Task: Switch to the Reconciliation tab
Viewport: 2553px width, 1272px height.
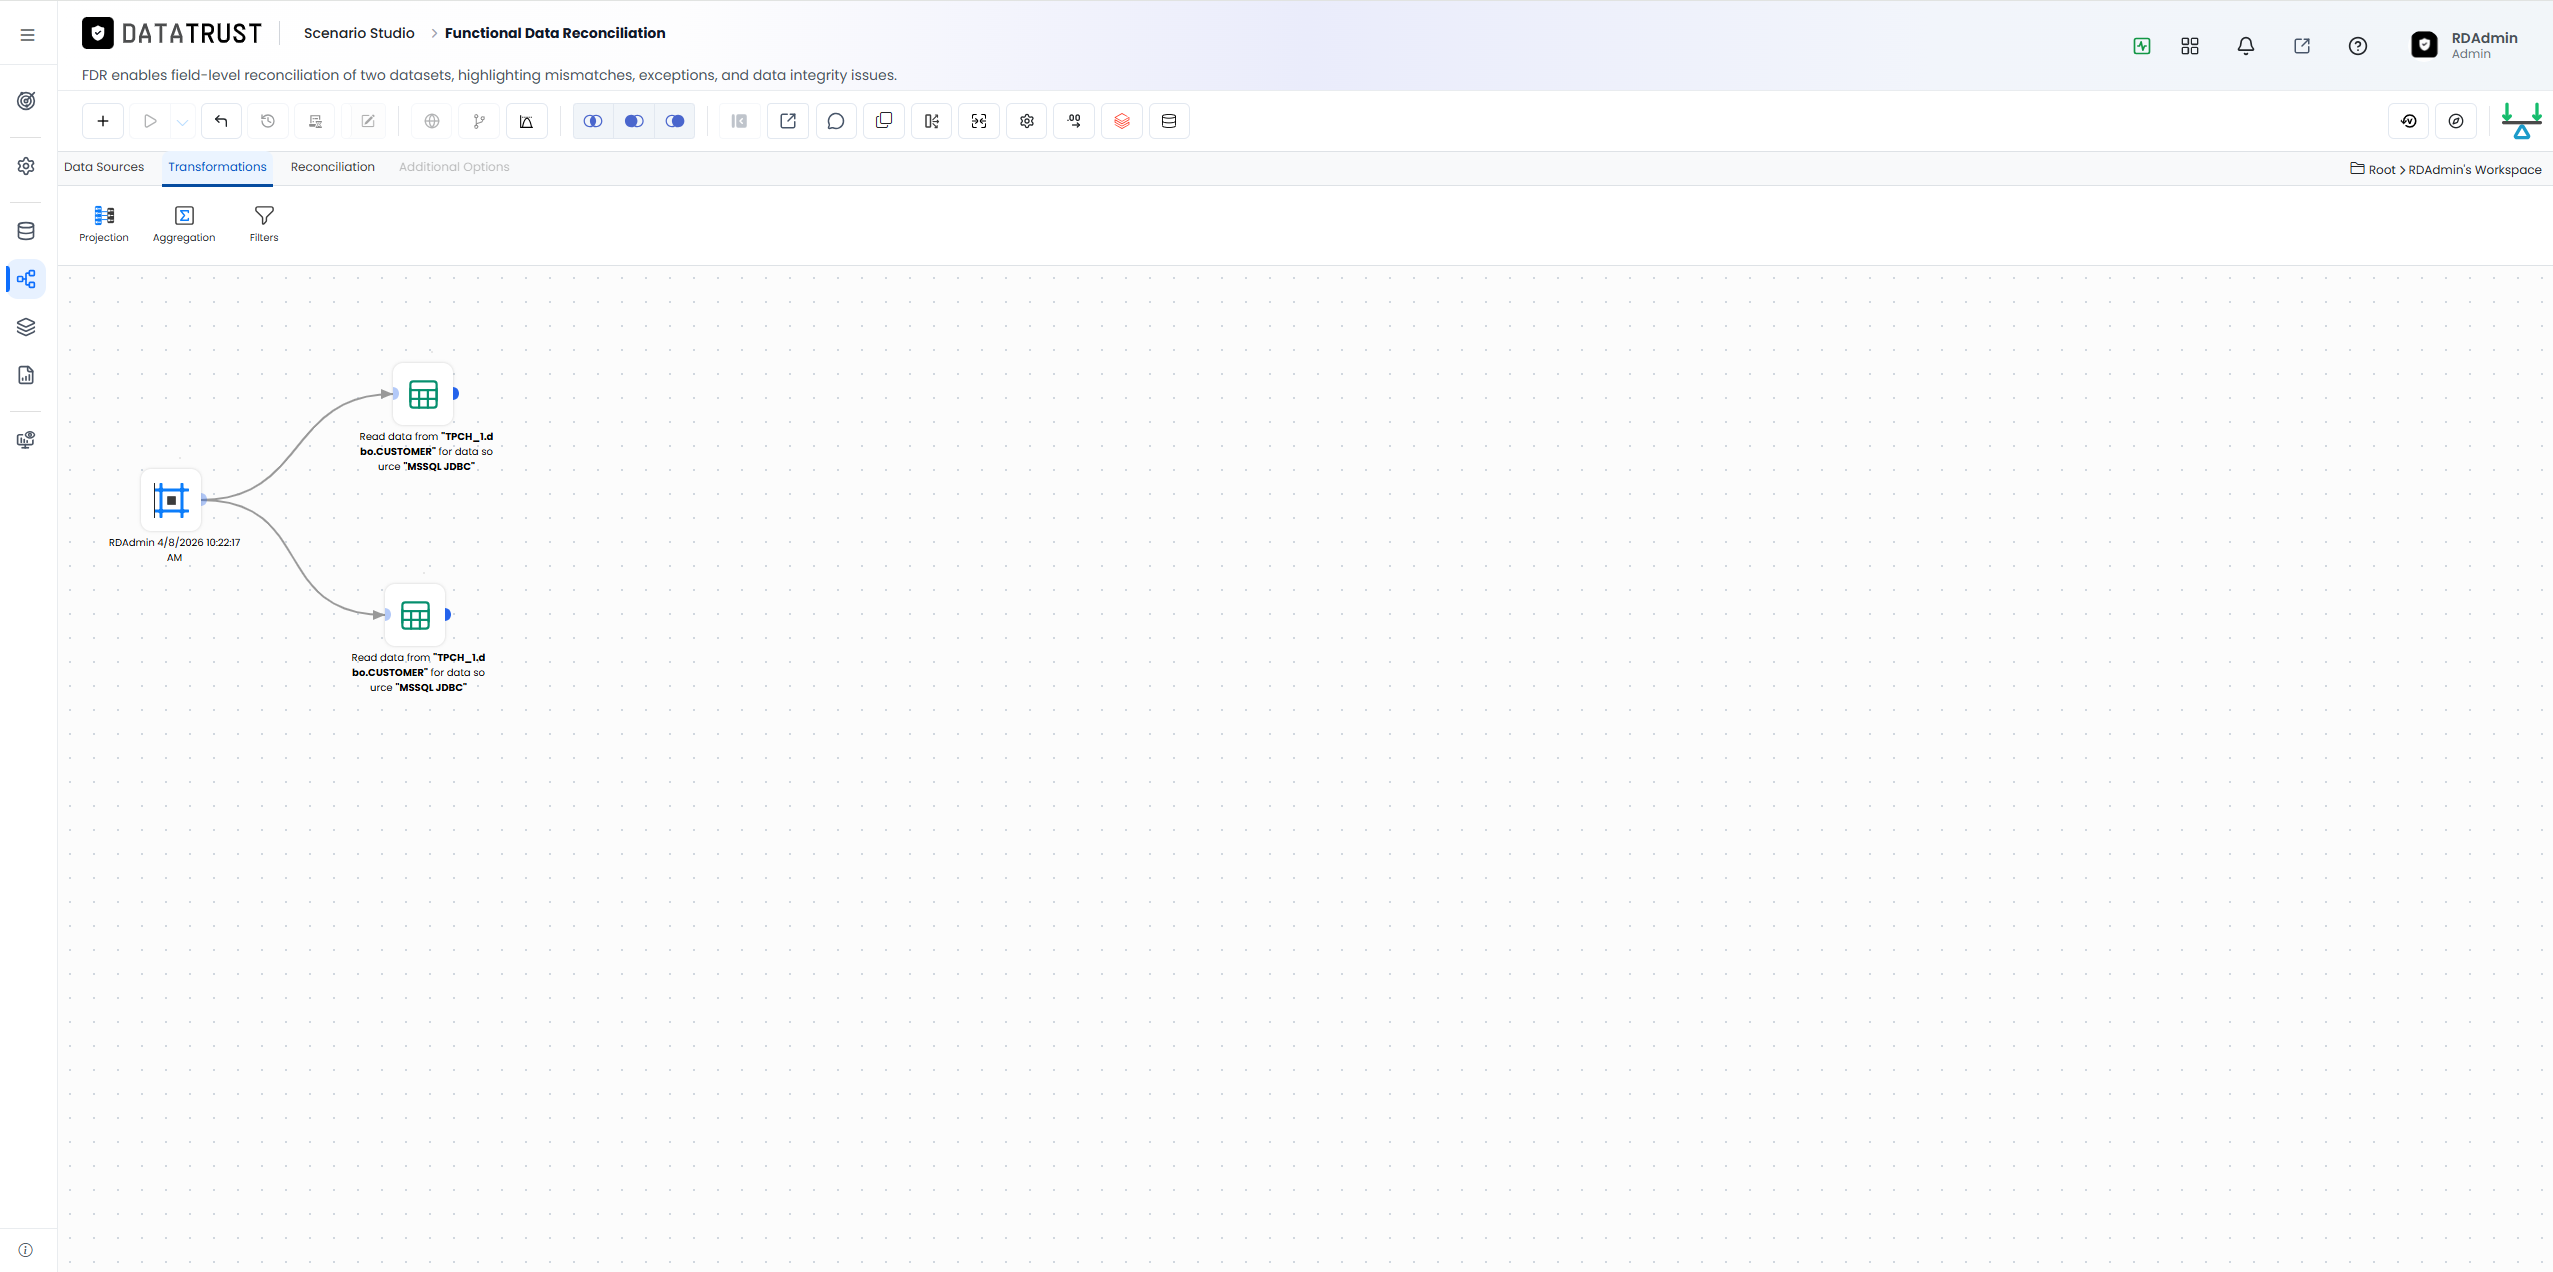Action: [x=333, y=167]
